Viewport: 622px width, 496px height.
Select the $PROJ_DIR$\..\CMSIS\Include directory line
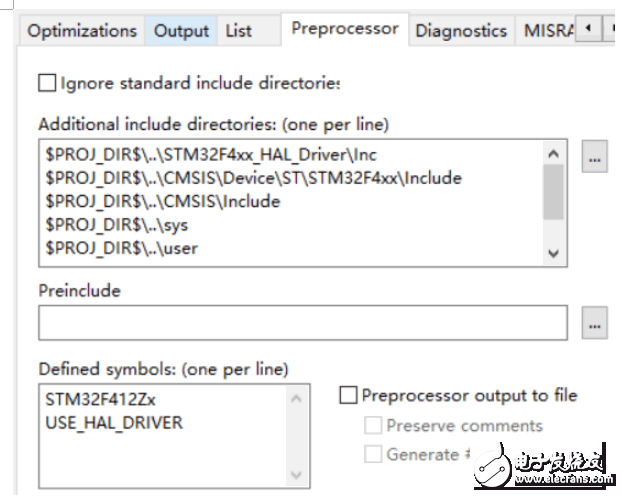pyautogui.click(x=162, y=201)
